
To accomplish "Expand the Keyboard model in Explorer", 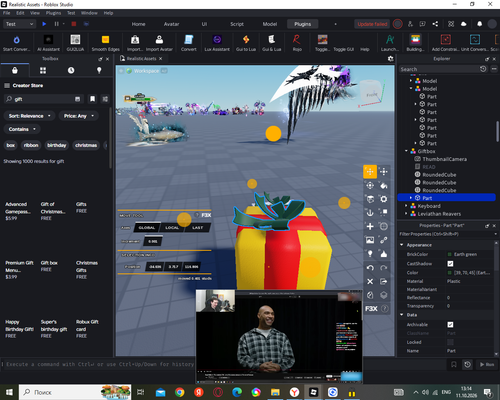I will (406, 206).
